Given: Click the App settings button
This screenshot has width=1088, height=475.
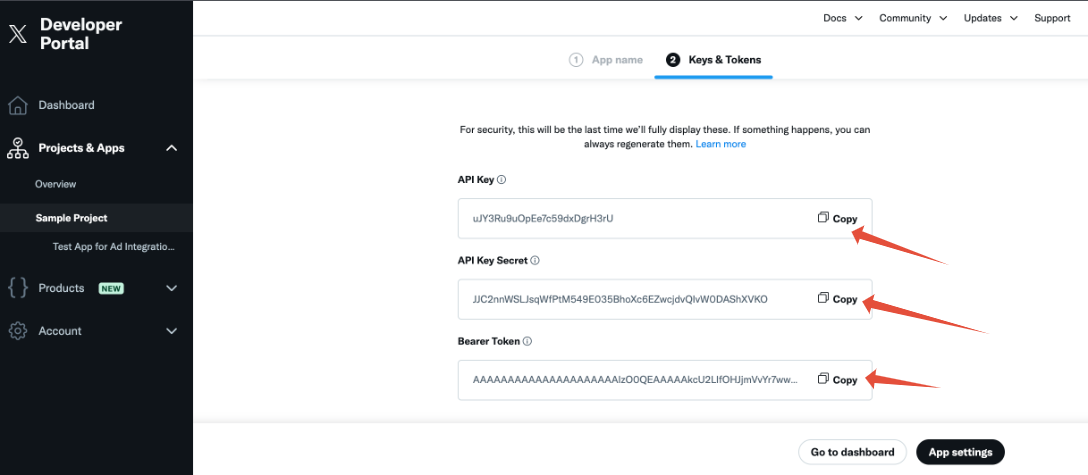Looking at the screenshot, I should click(960, 452).
